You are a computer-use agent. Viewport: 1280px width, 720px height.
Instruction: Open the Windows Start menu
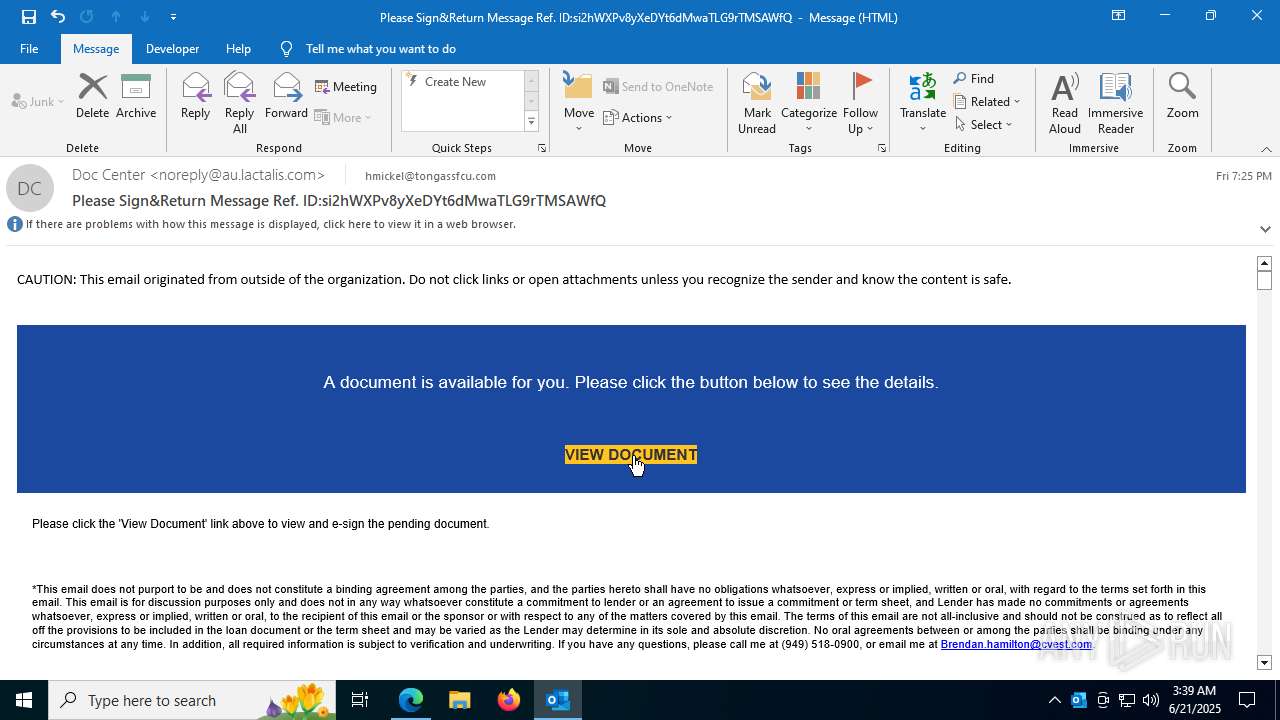[x=24, y=700]
